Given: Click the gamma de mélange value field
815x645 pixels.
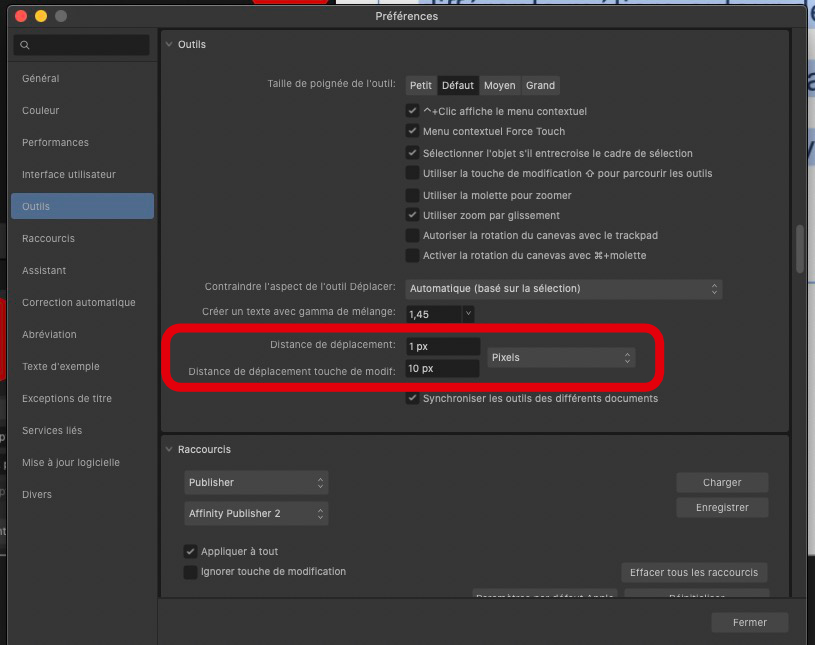Looking at the screenshot, I should 433,314.
